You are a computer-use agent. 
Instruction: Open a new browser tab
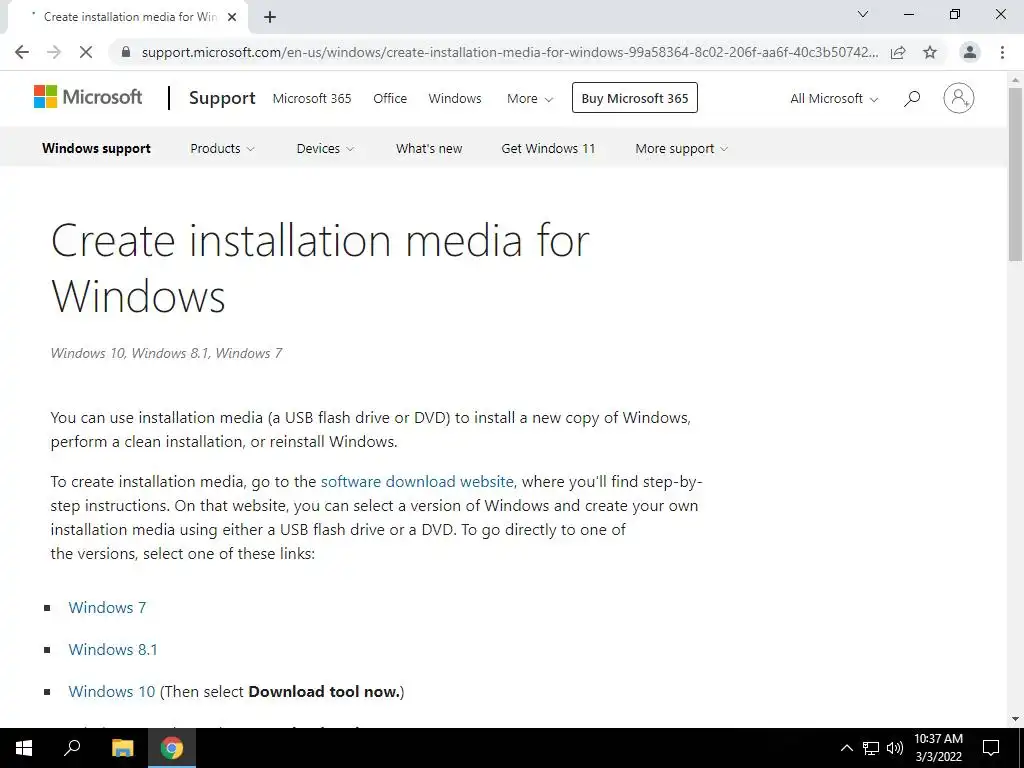point(270,17)
